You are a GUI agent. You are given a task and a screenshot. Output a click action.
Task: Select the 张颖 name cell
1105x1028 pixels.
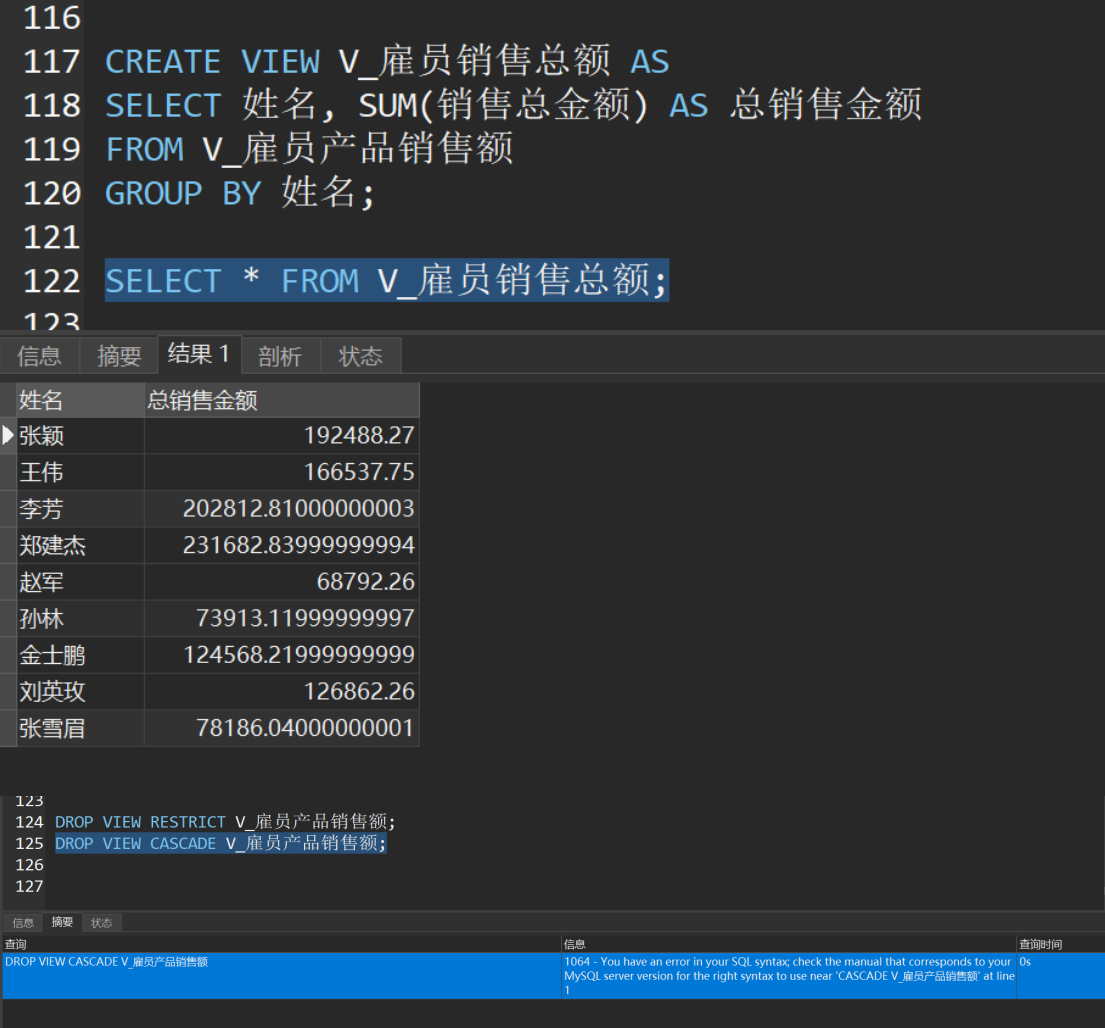[x=80, y=435]
